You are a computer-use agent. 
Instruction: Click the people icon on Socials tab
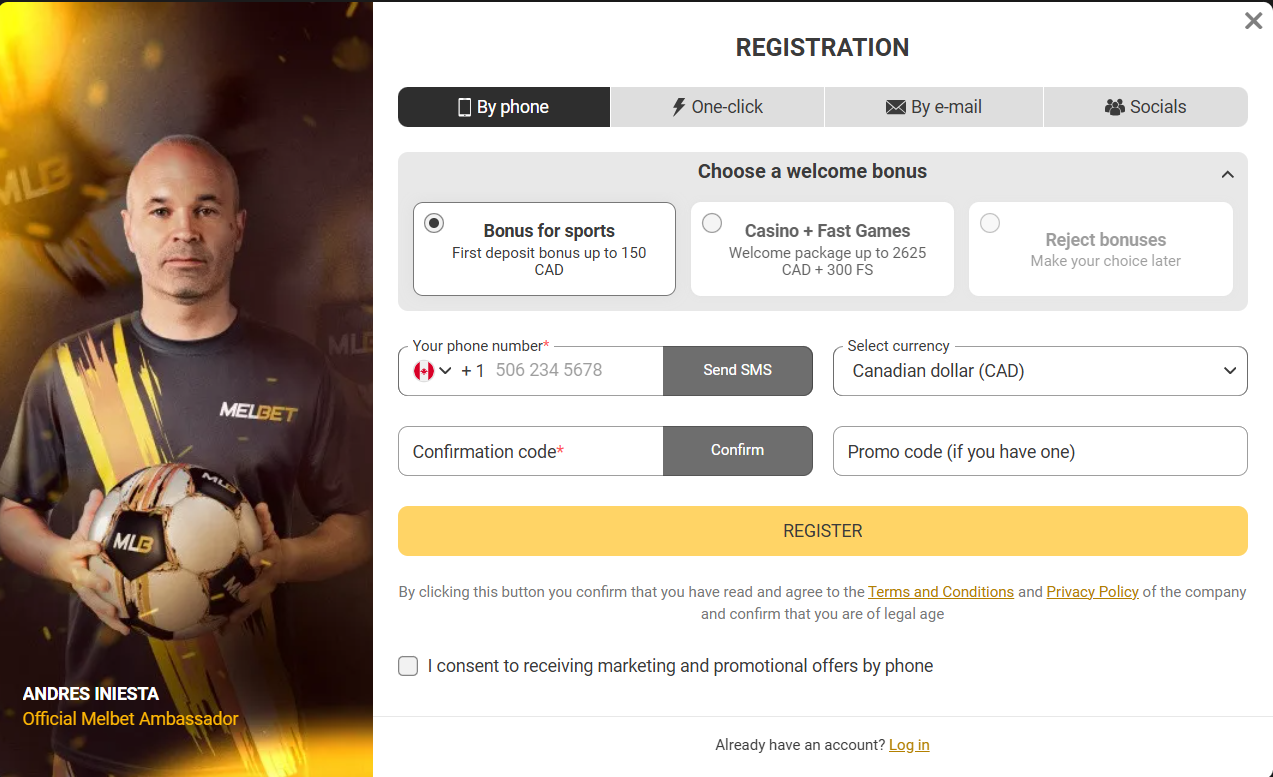[1114, 106]
